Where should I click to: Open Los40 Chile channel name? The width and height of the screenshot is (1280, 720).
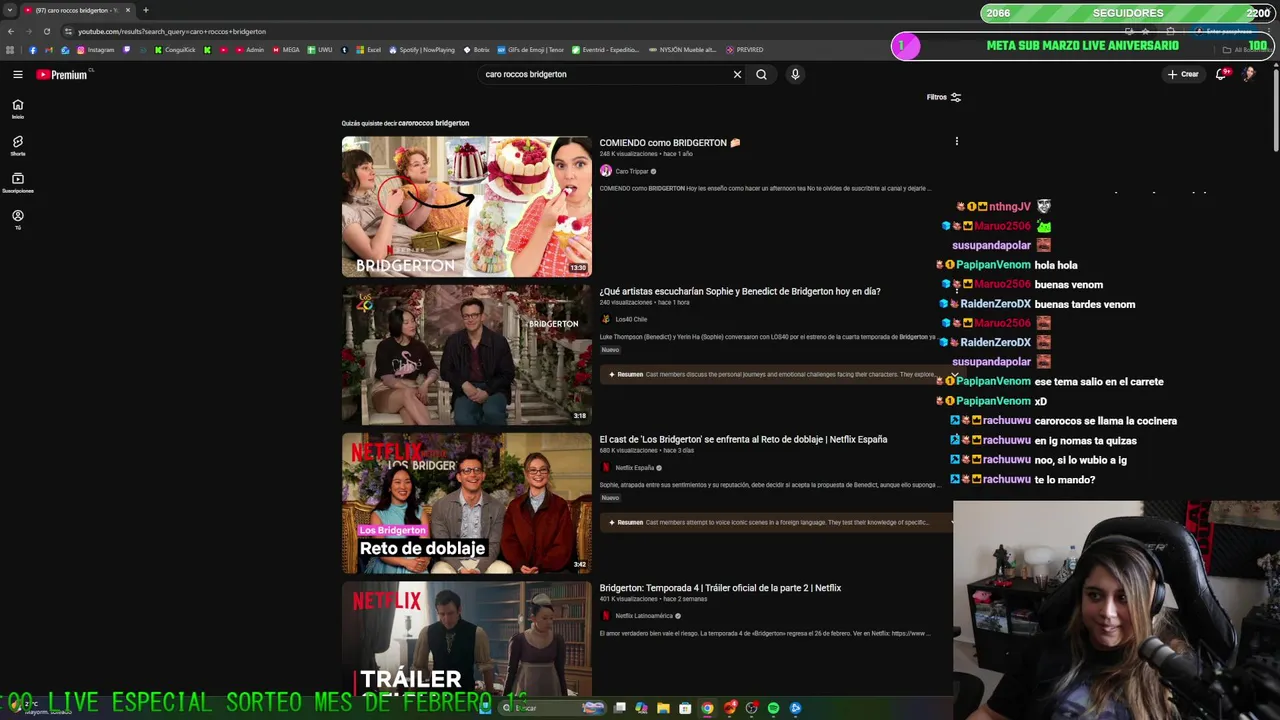[631, 319]
